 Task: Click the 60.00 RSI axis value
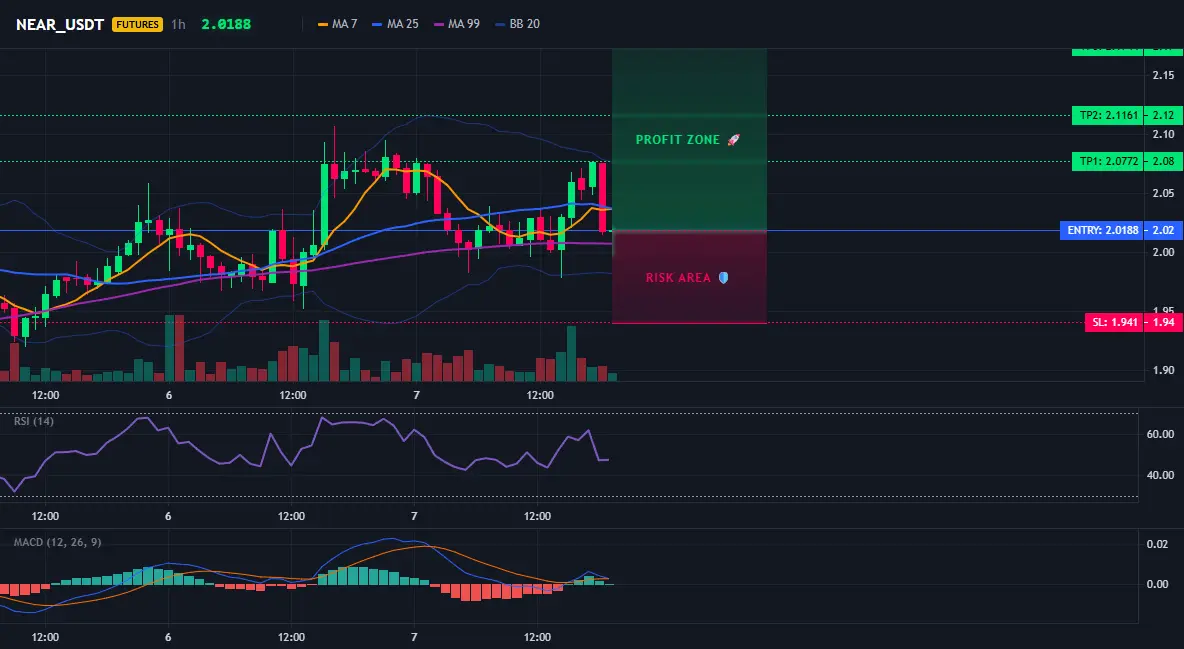pos(1161,434)
